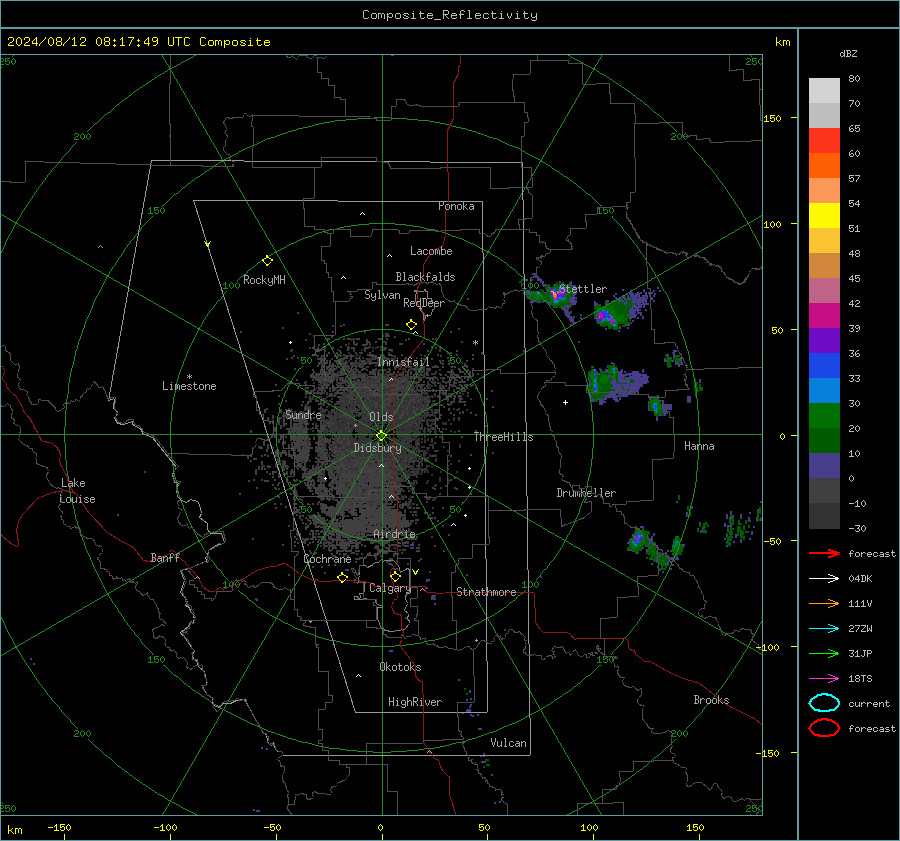The image size is (900, 841).
Task: Click the yellow diamond marker near RockyMH
Action: click(267, 261)
